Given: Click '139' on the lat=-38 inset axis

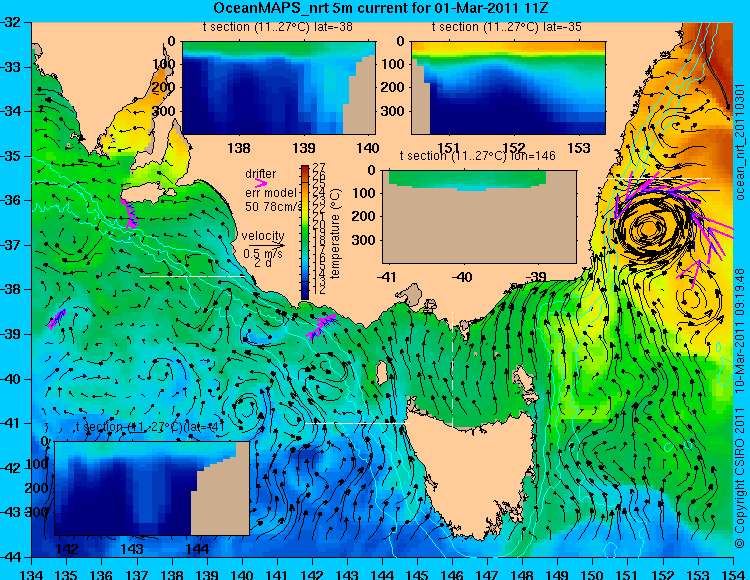Looking at the screenshot, I should pyautogui.click(x=304, y=148).
